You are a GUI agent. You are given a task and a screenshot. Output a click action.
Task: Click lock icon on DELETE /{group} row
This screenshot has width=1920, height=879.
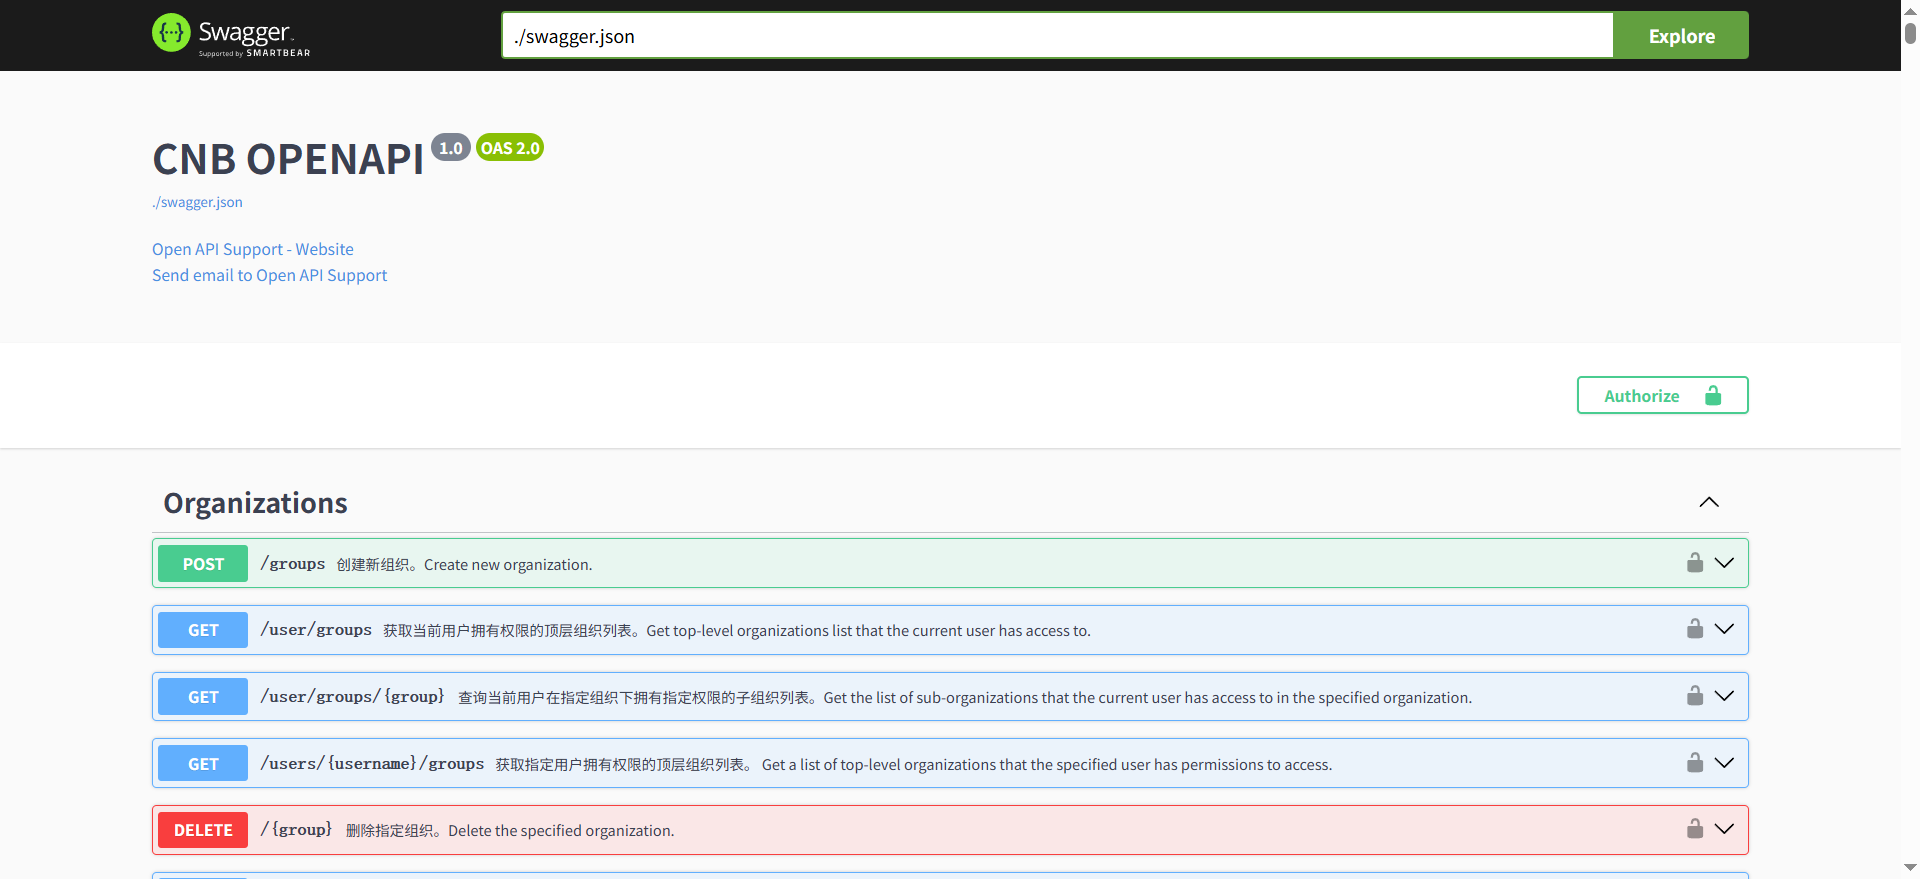coord(1694,829)
